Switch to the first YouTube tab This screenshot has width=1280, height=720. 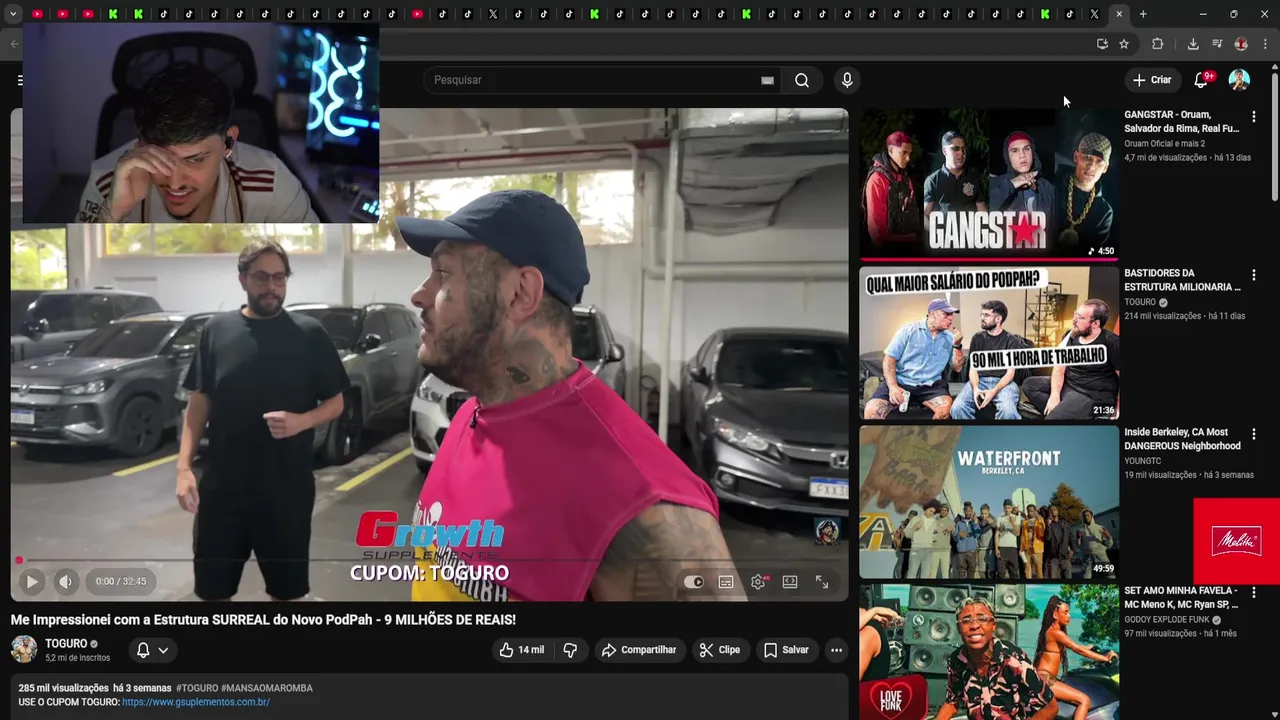click(x=37, y=14)
